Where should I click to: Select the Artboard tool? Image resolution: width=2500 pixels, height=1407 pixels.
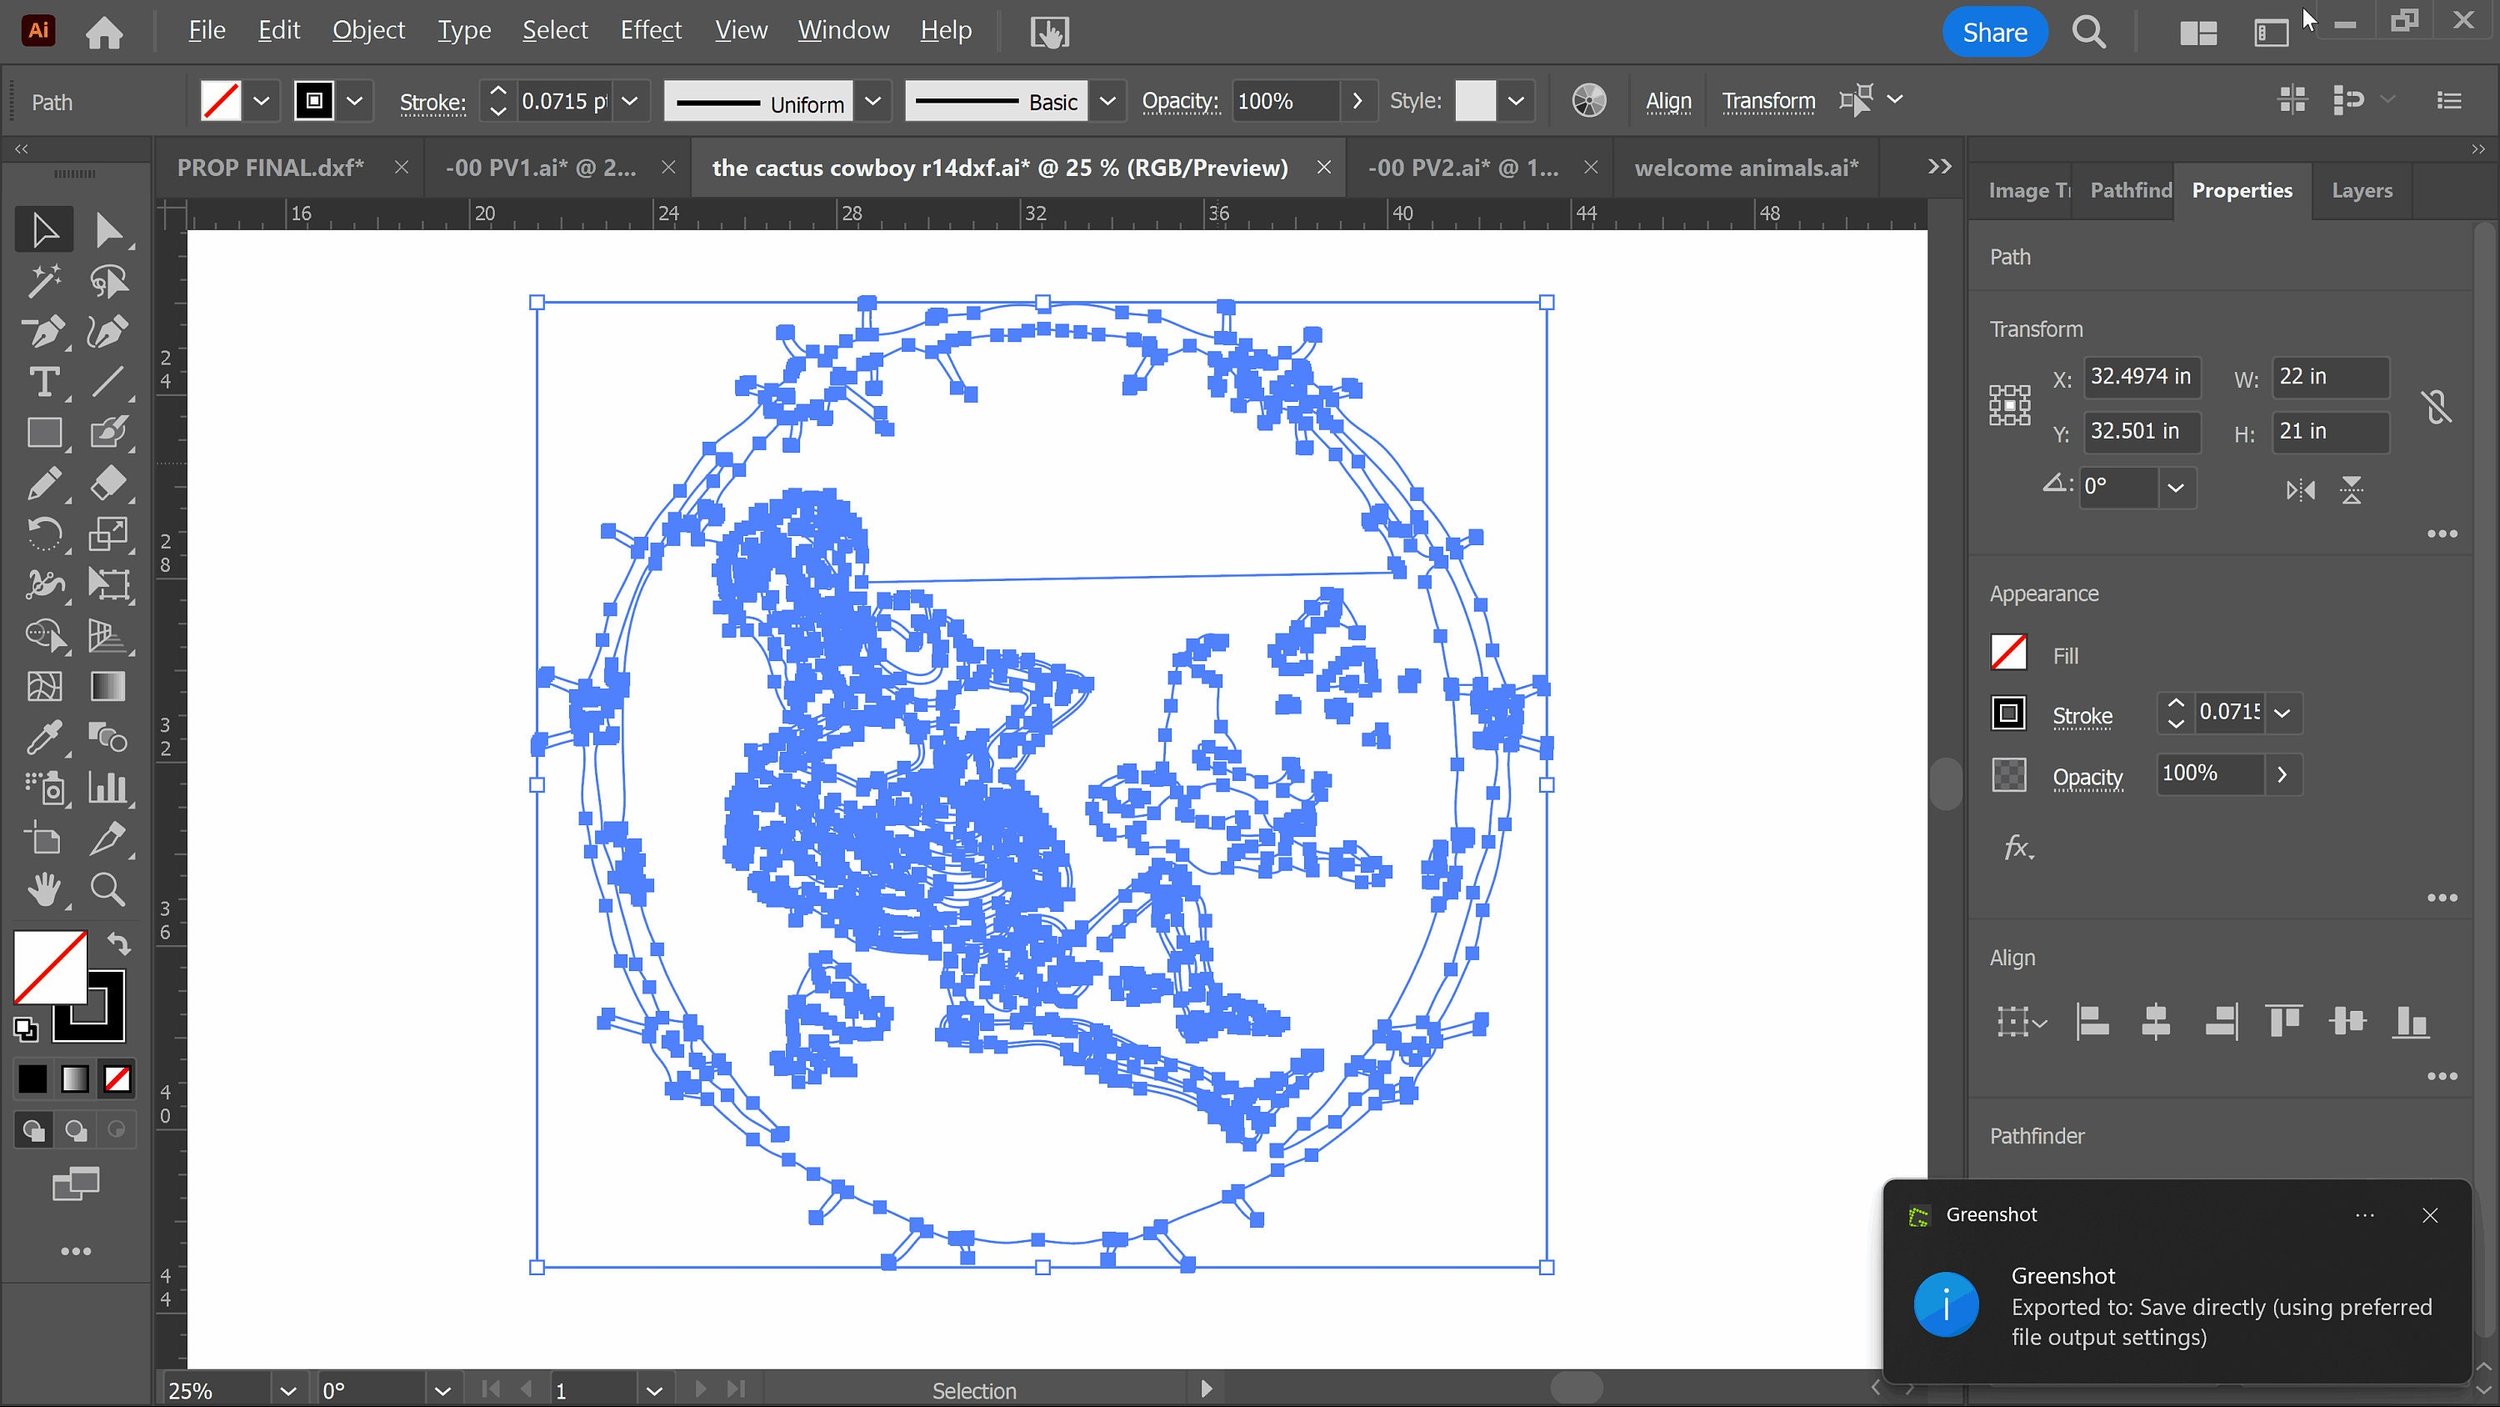coord(44,839)
